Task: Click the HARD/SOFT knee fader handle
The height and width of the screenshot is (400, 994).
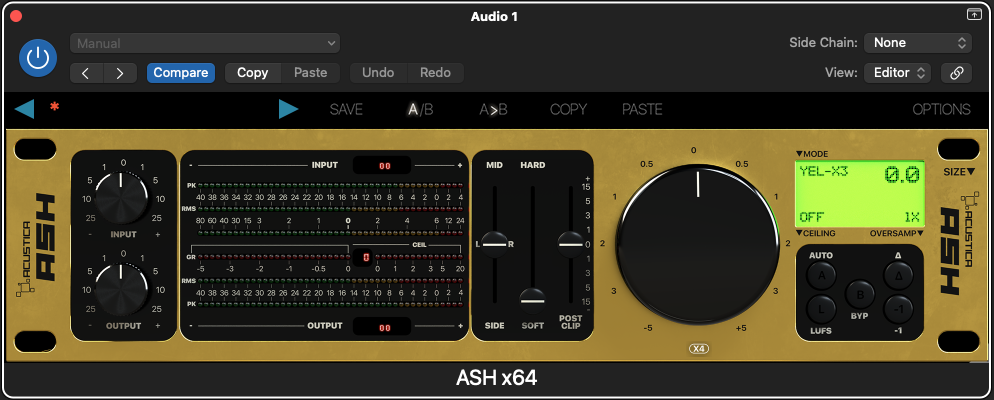Action: pos(532,300)
